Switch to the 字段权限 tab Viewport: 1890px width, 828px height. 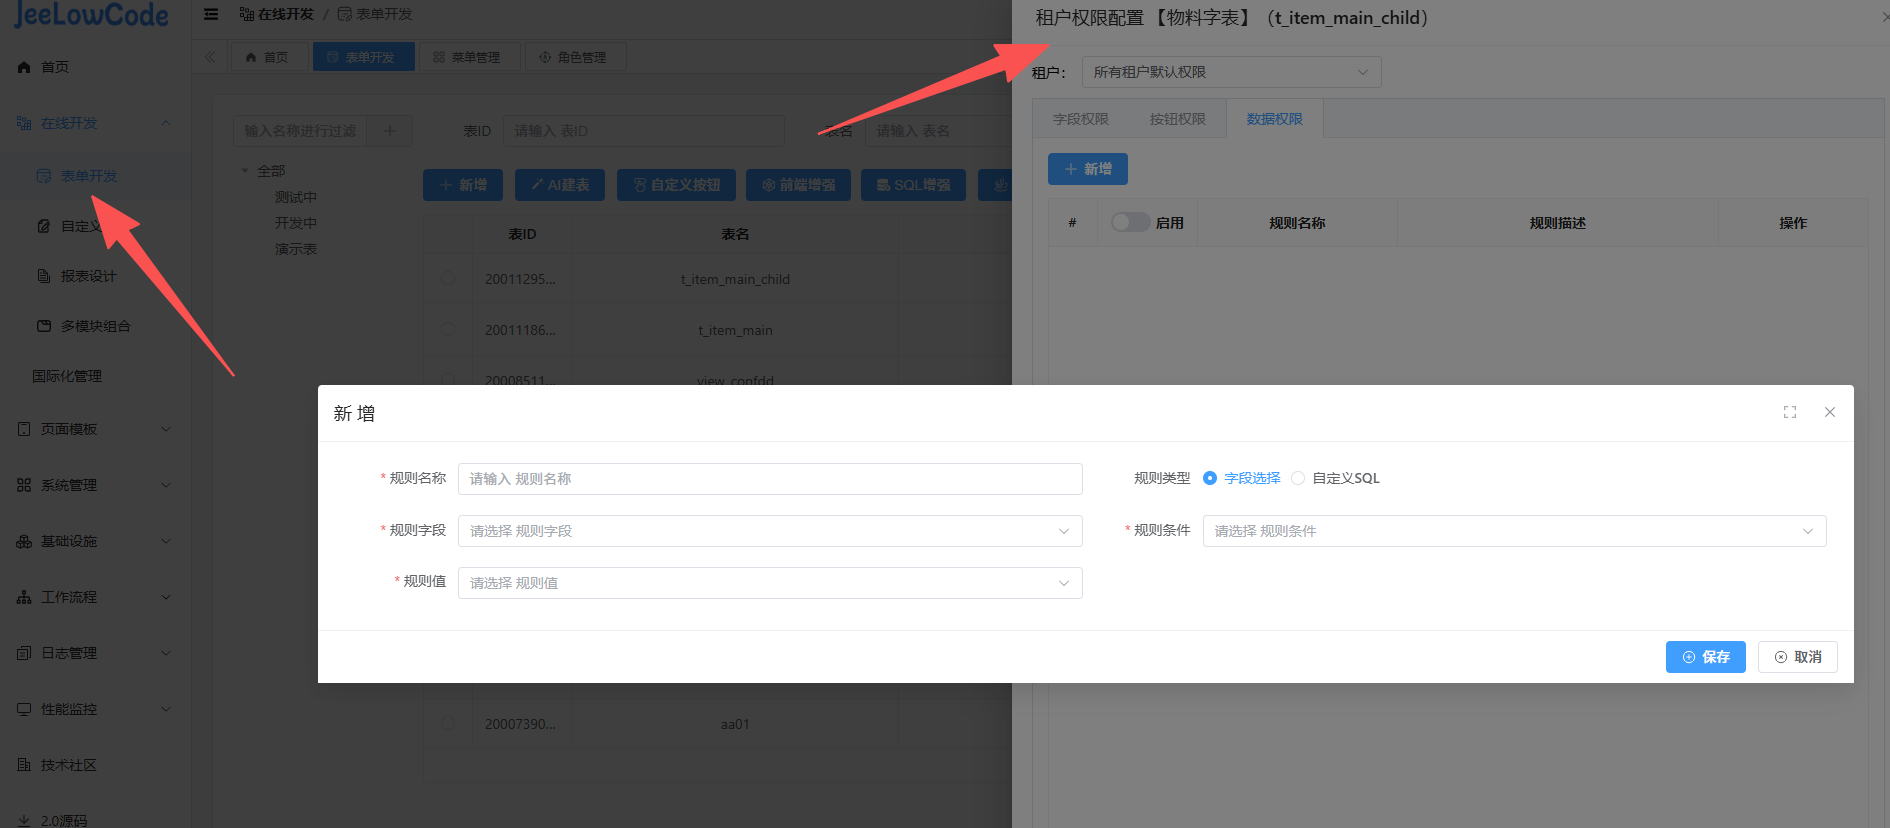[x=1080, y=119]
